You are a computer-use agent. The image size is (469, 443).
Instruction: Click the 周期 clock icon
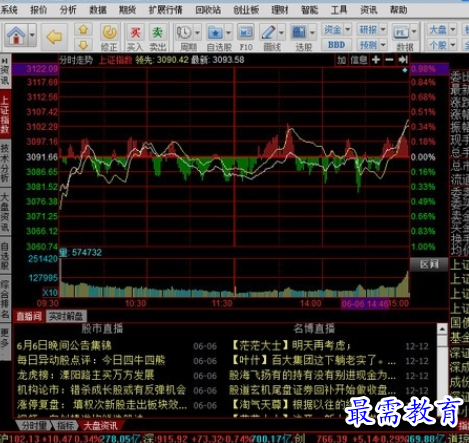pyautogui.click(x=184, y=33)
